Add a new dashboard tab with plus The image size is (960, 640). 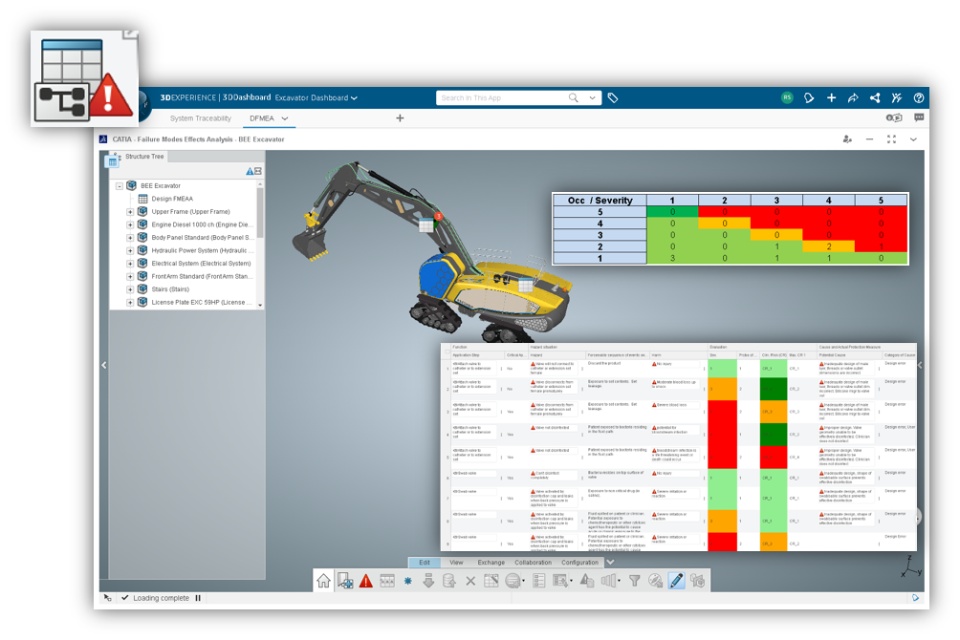(x=400, y=118)
